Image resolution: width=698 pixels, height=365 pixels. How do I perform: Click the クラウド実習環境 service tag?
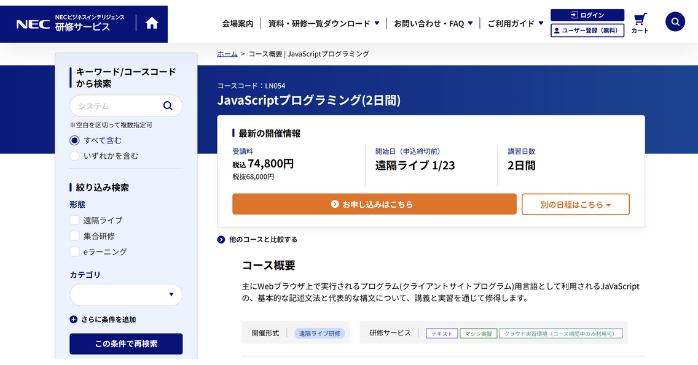pyautogui.click(x=561, y=333)
